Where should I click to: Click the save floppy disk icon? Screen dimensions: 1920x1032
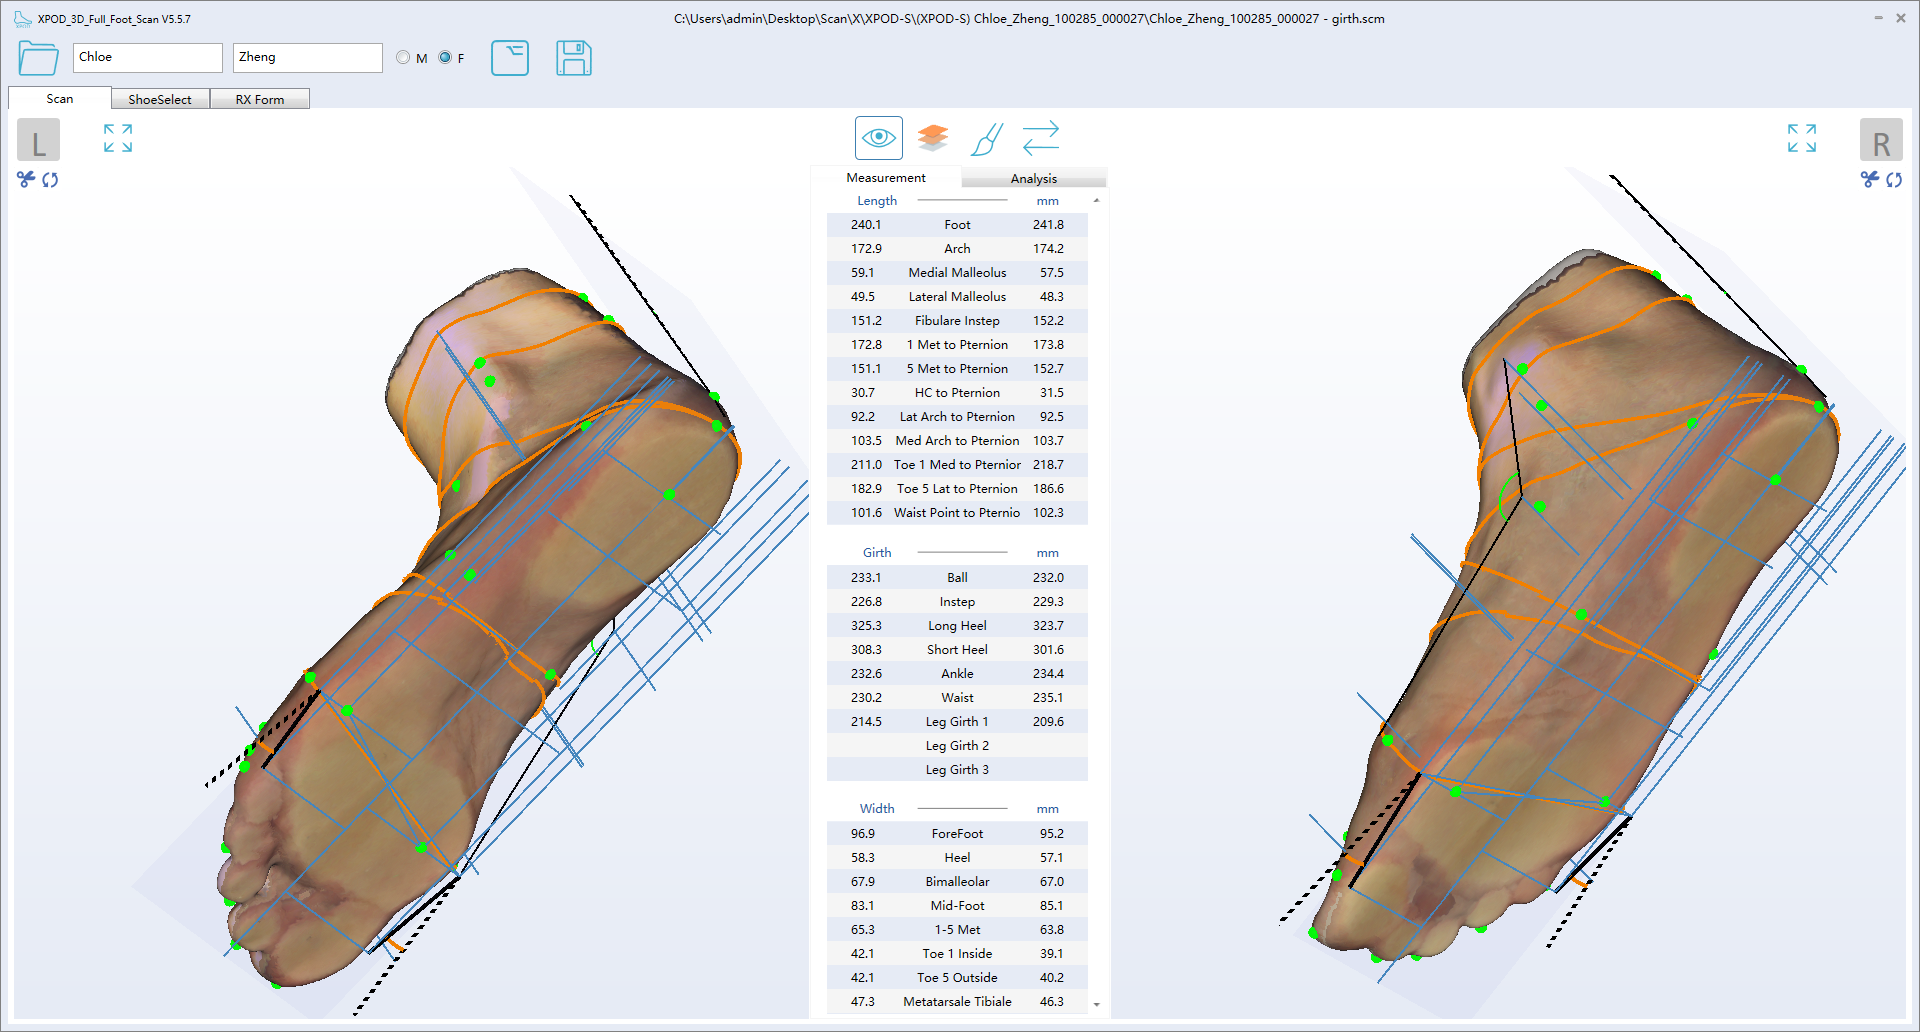pyautogui.click(x=573, y=58)
